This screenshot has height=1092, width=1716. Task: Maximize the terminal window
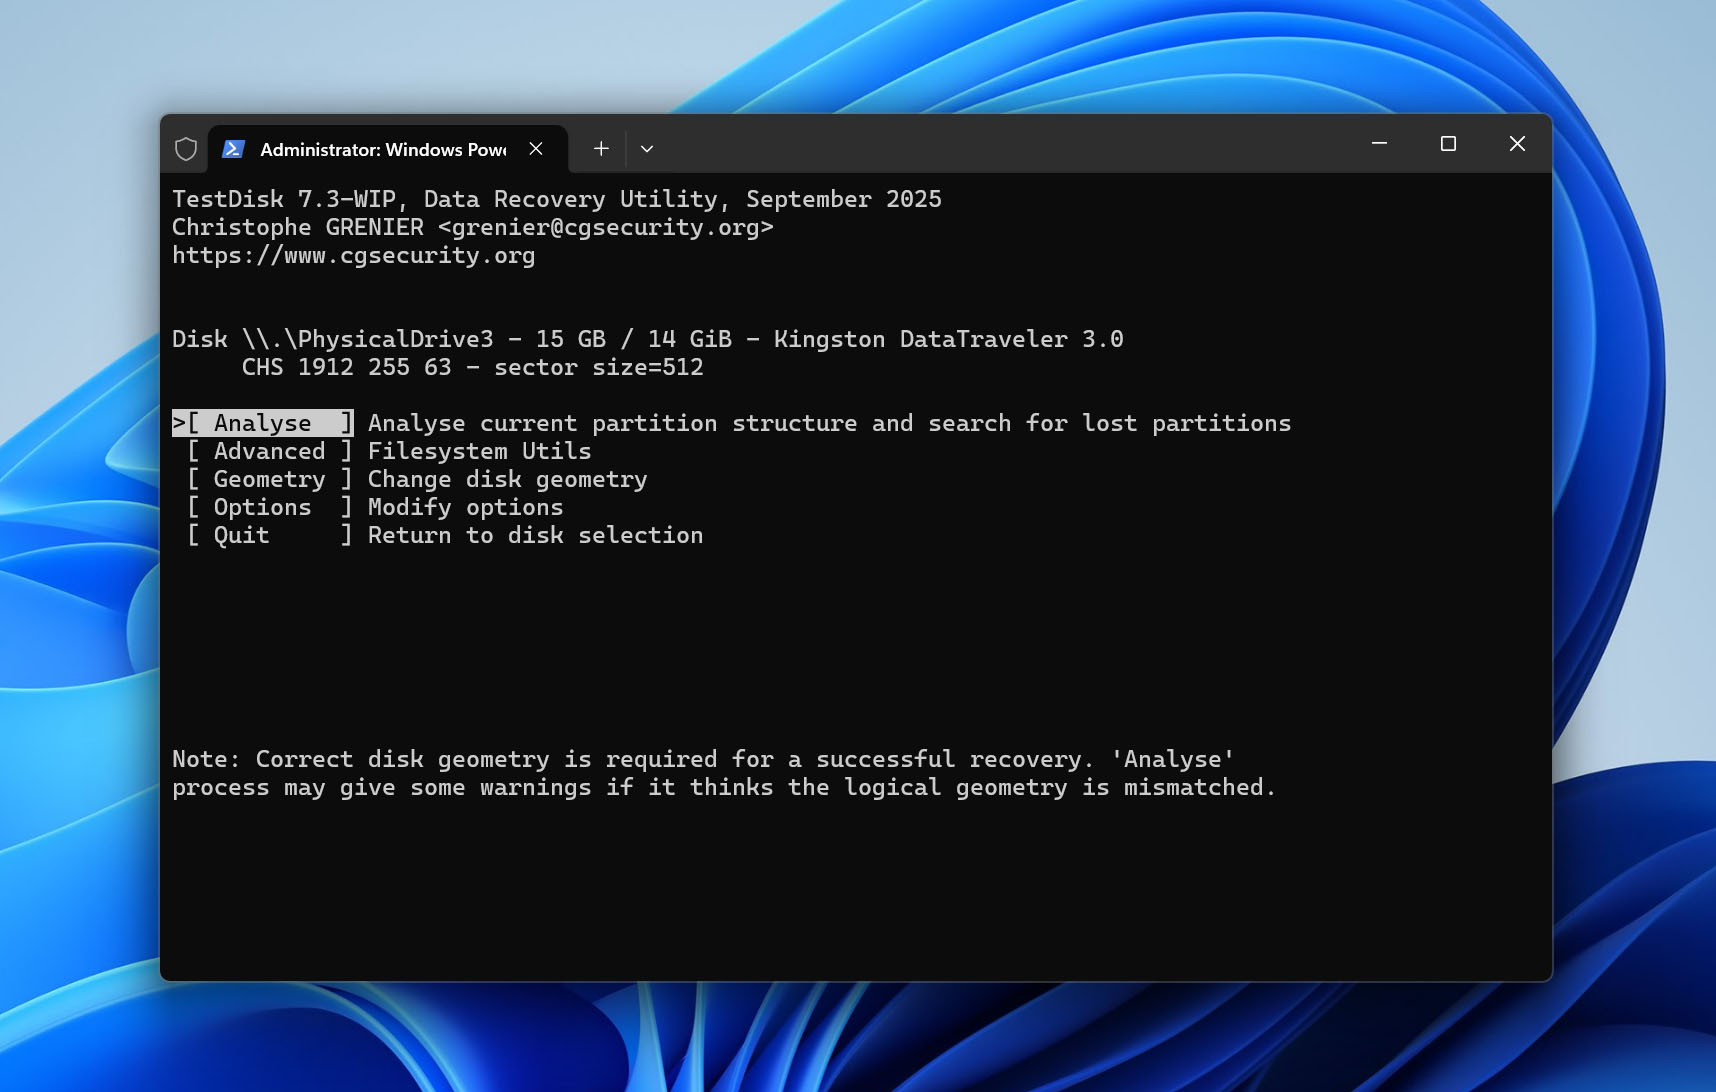coord(1448,144)
